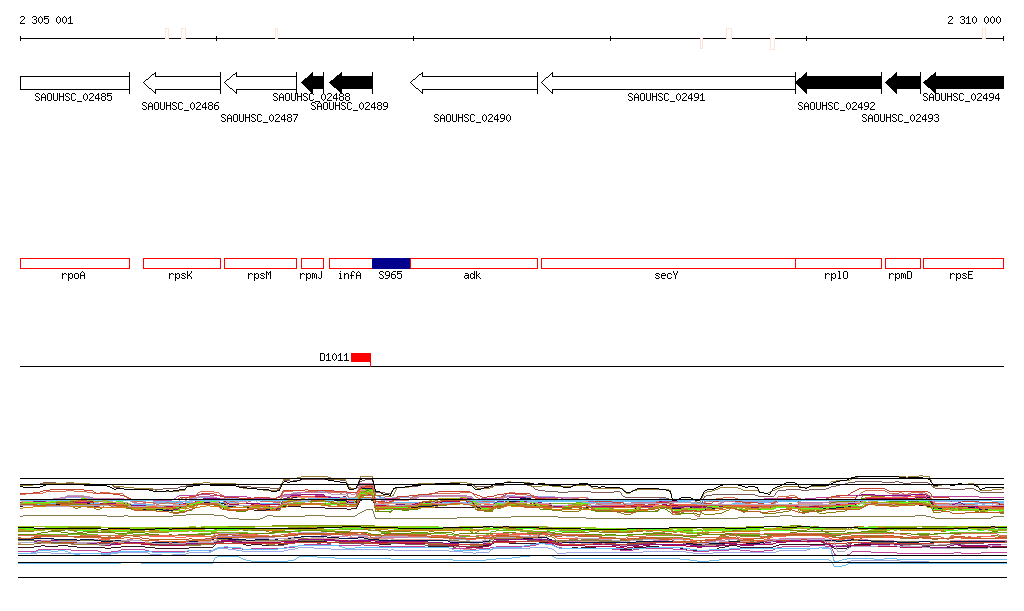Click the secY text label
1024x611 pixels.
(666, 275)
